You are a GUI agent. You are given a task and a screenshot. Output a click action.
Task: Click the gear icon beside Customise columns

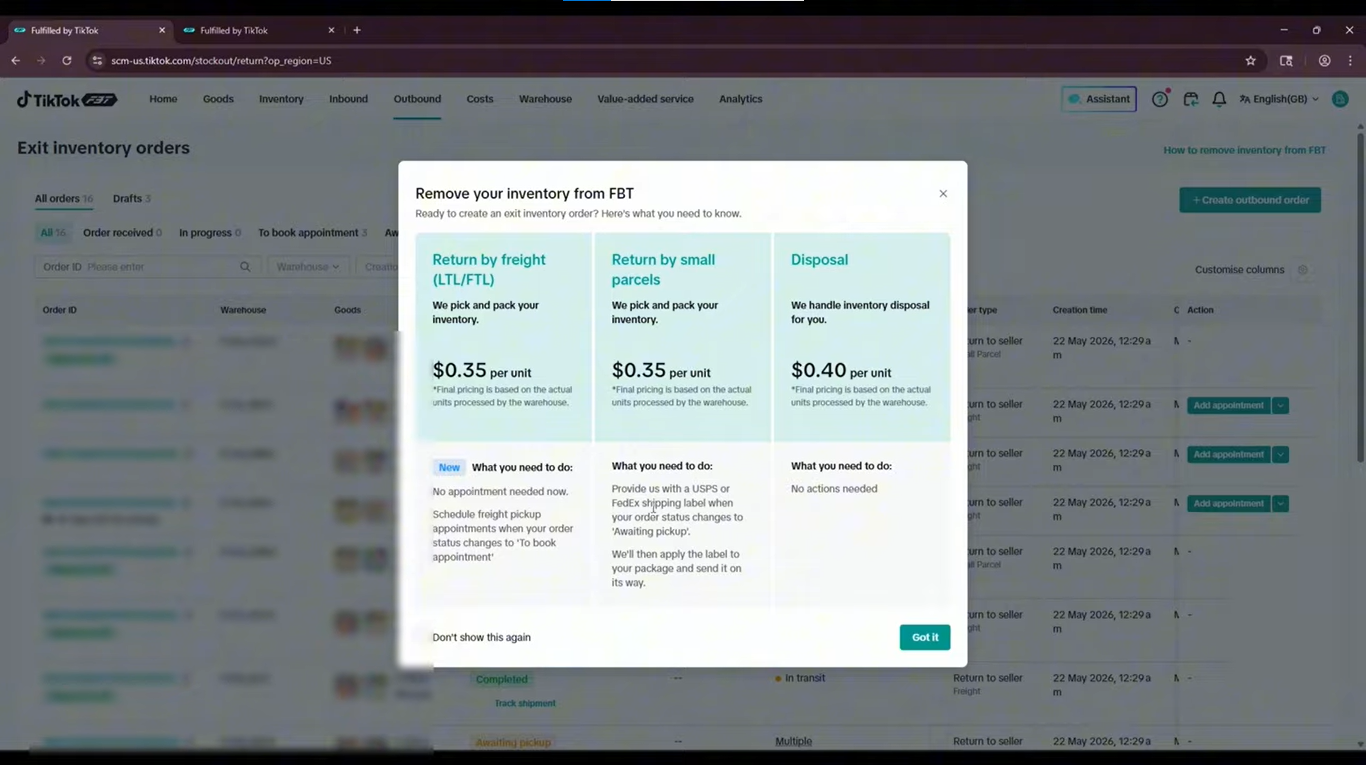[1302, 270]
